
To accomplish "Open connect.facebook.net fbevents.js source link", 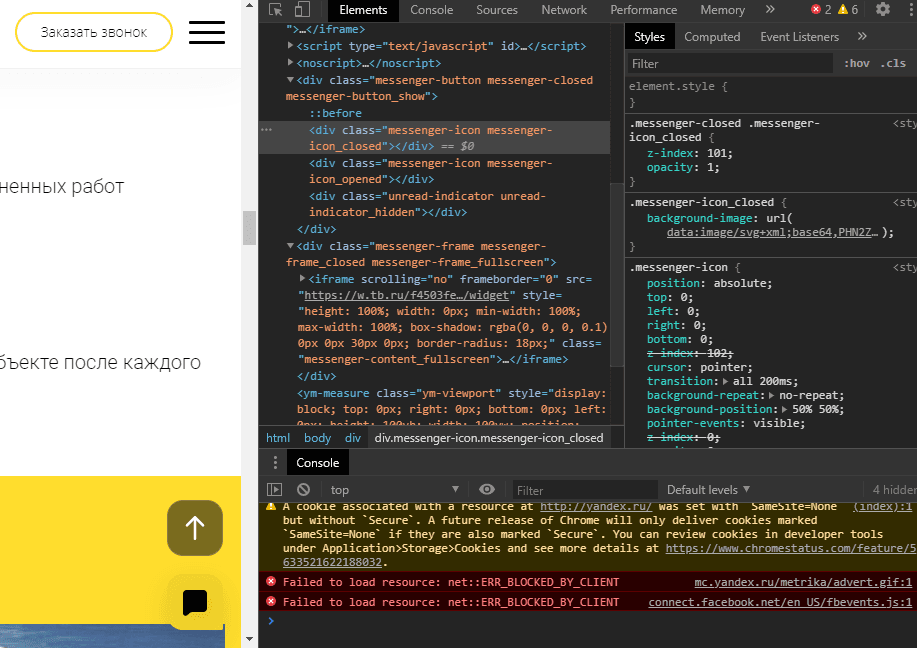I will point(780,602).
